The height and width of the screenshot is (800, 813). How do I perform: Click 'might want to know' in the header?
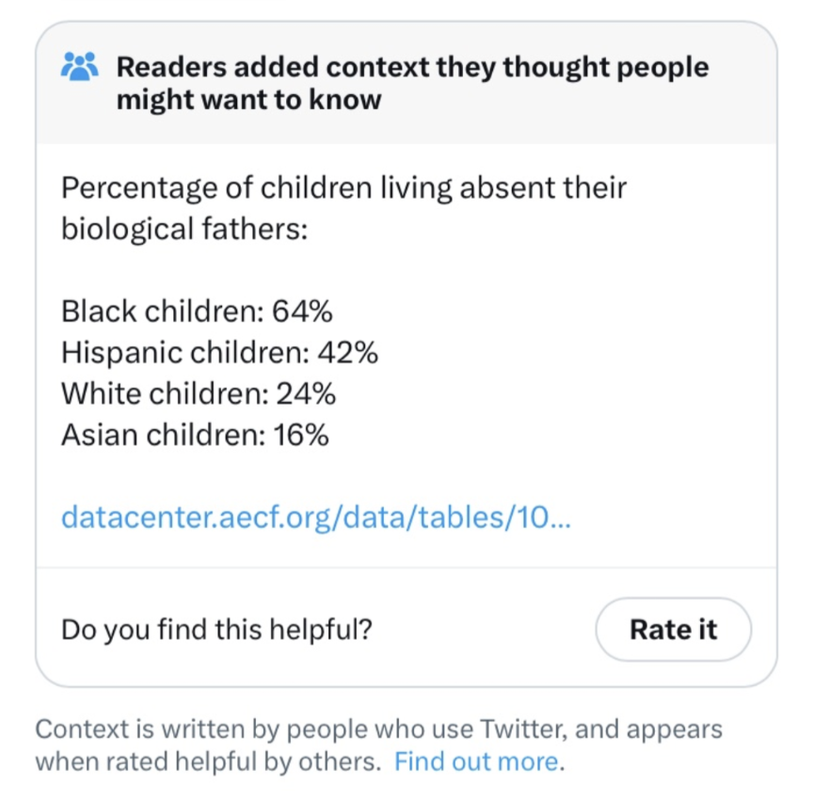point(248,100)
